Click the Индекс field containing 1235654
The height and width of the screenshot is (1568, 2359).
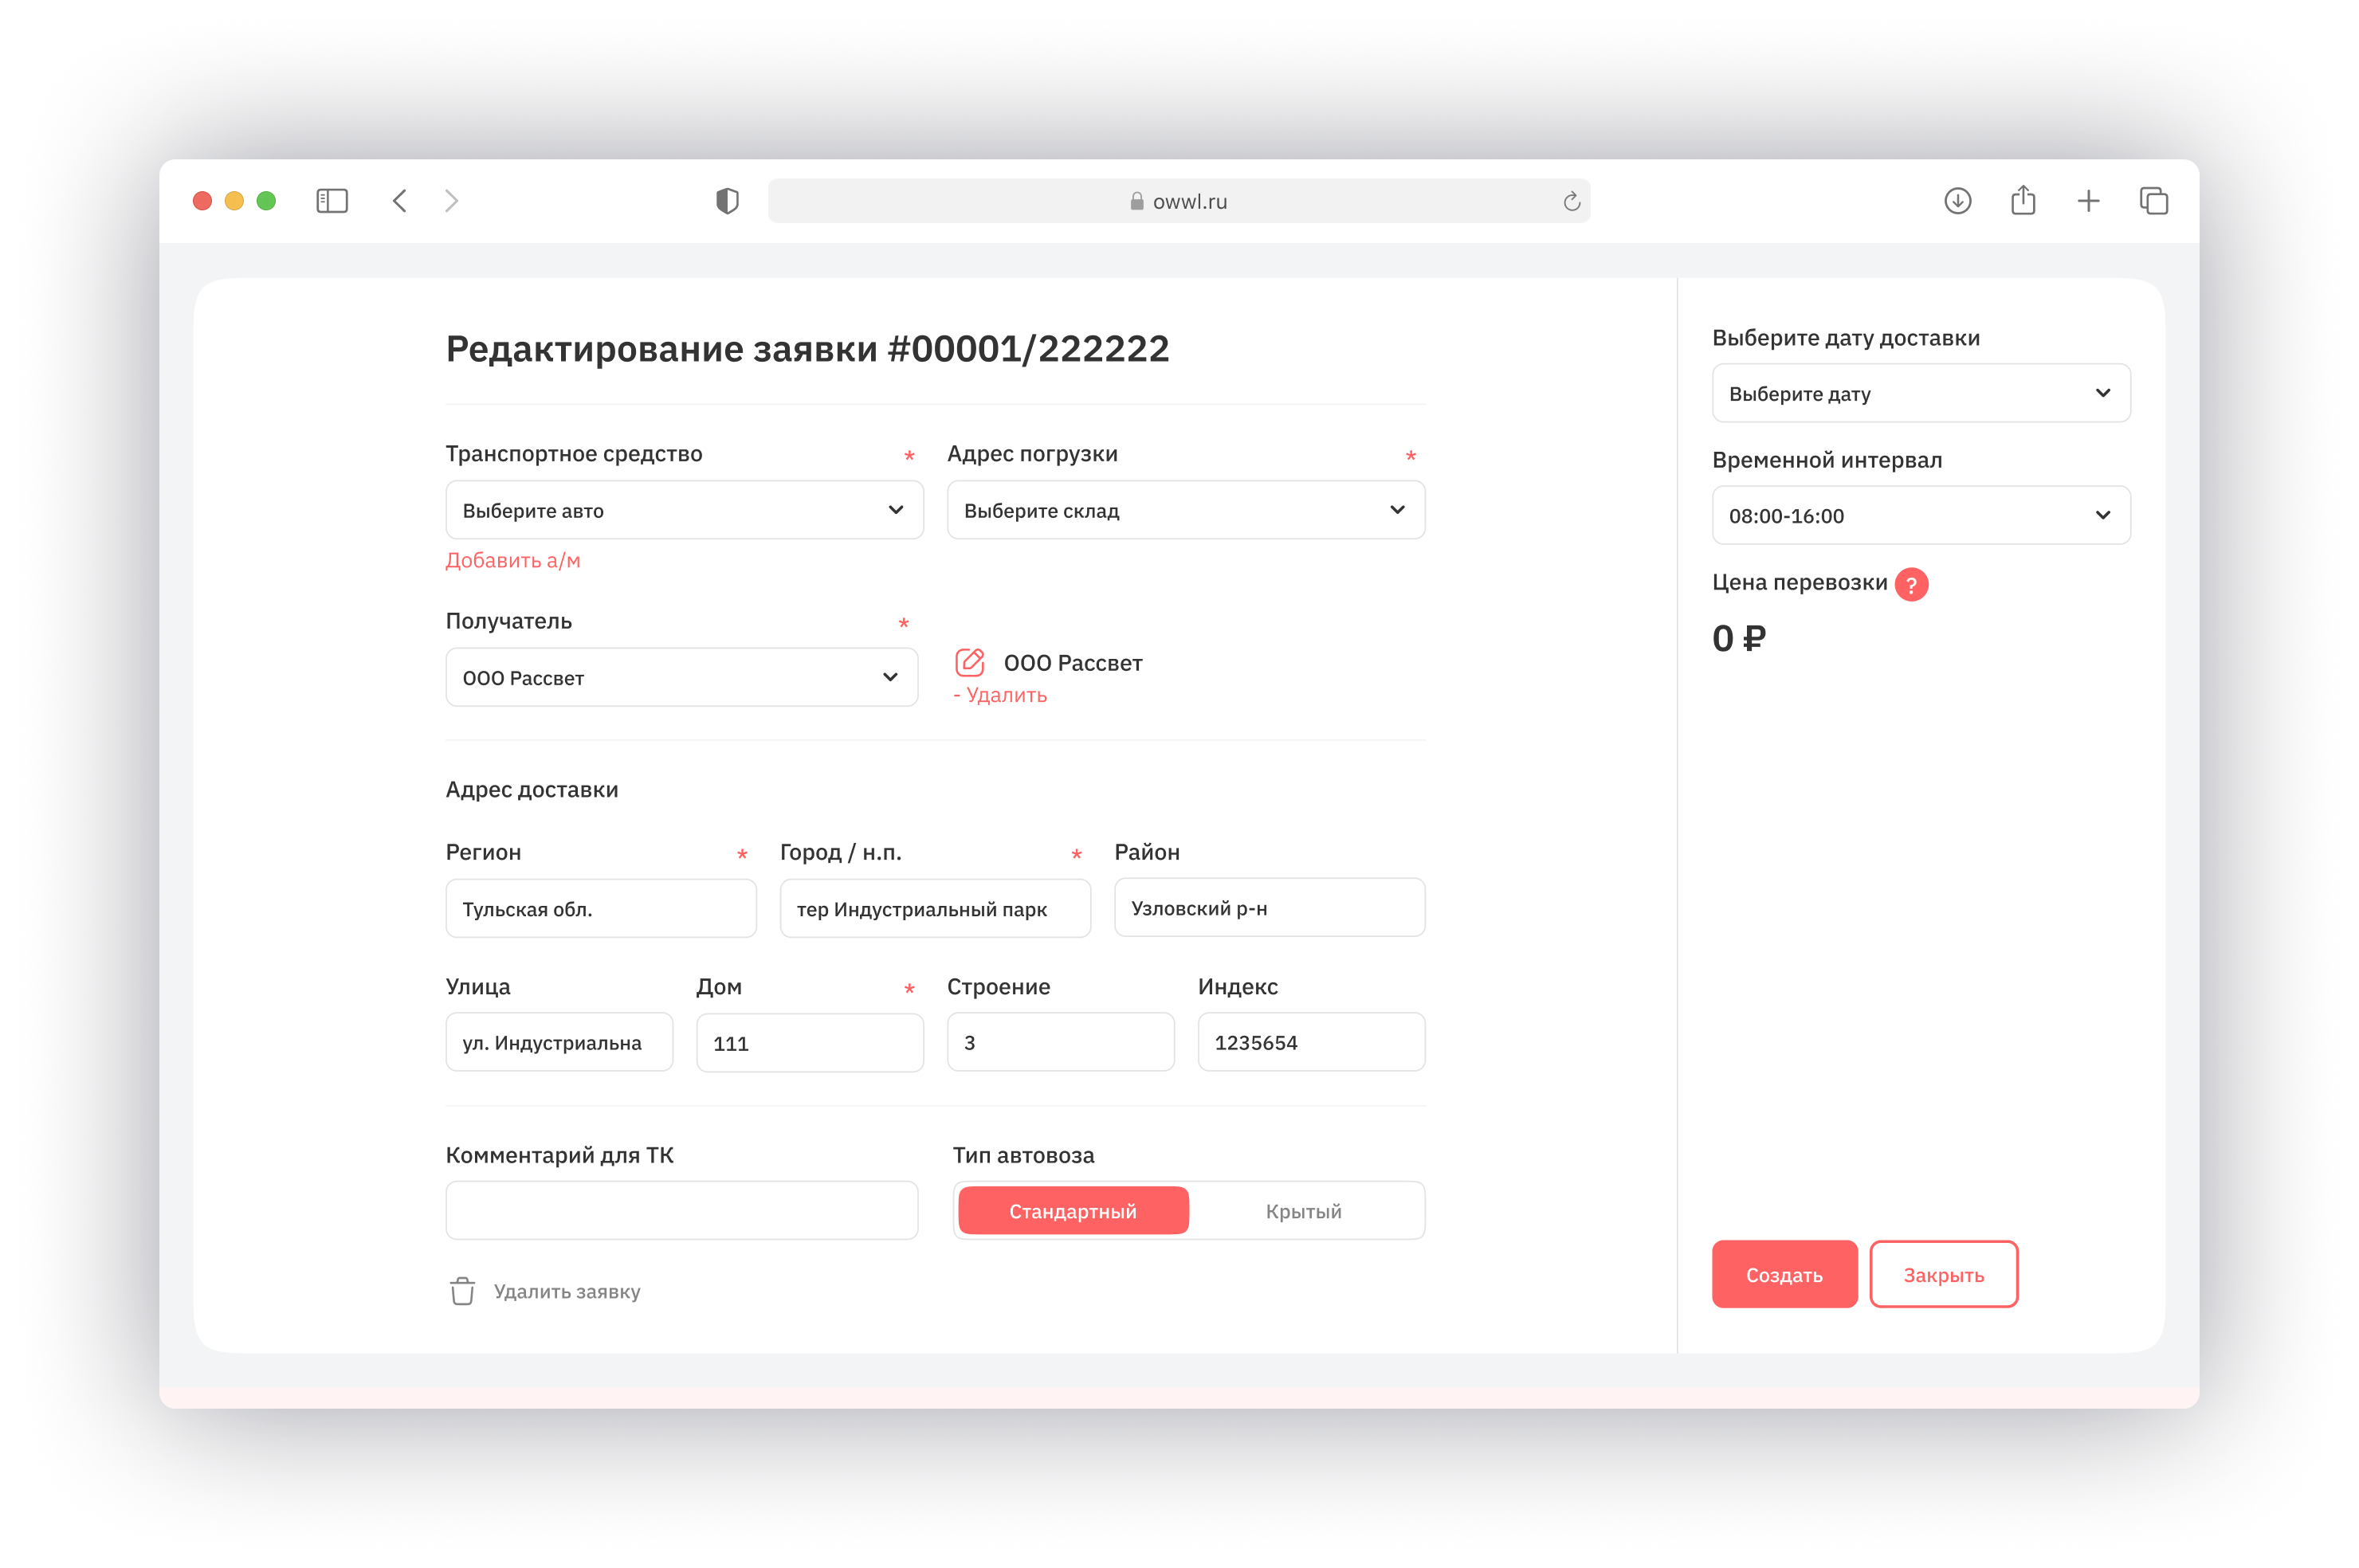1311,1042
